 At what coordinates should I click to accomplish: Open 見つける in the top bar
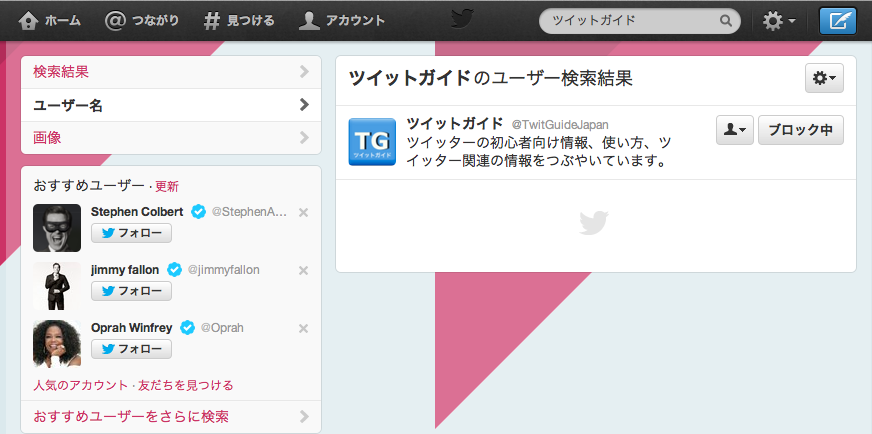click(239, 21)
